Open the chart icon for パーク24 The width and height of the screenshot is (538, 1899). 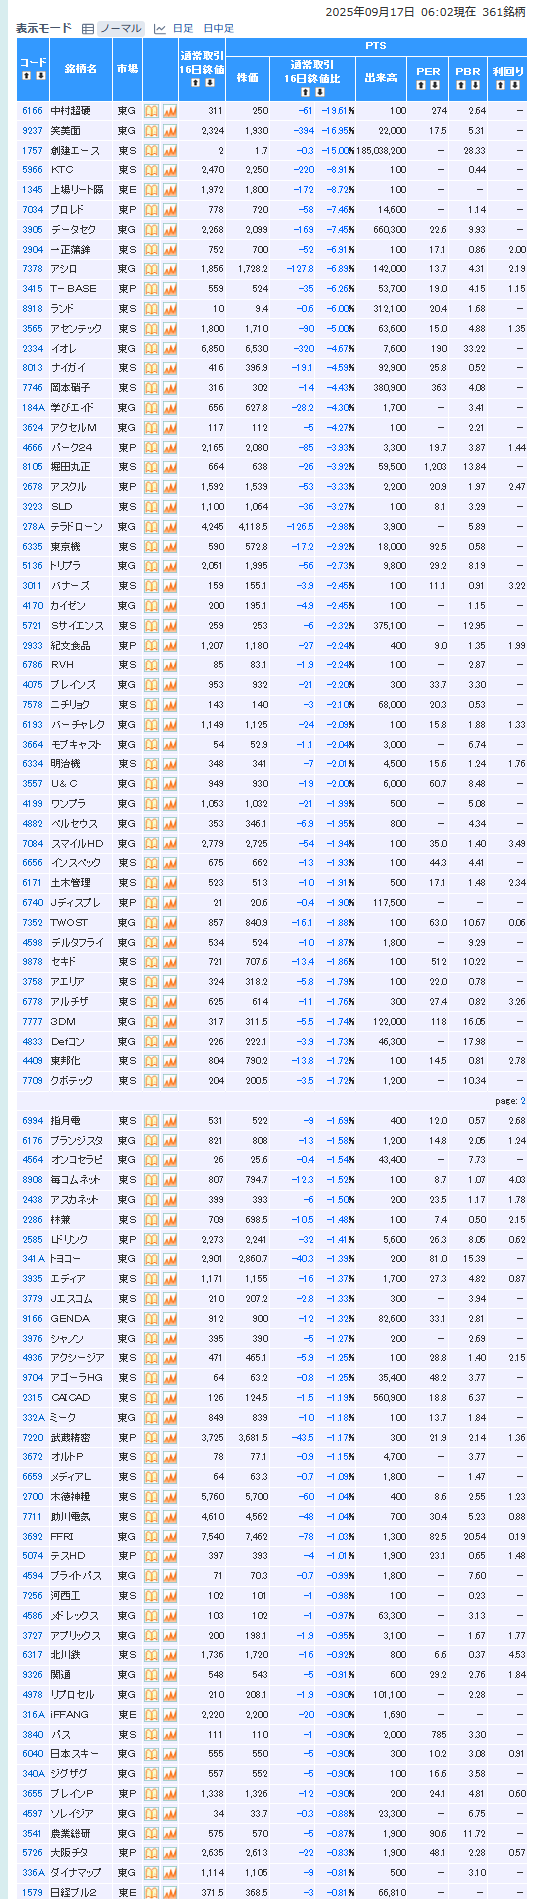pyautogui.click(x=169, y=448)
